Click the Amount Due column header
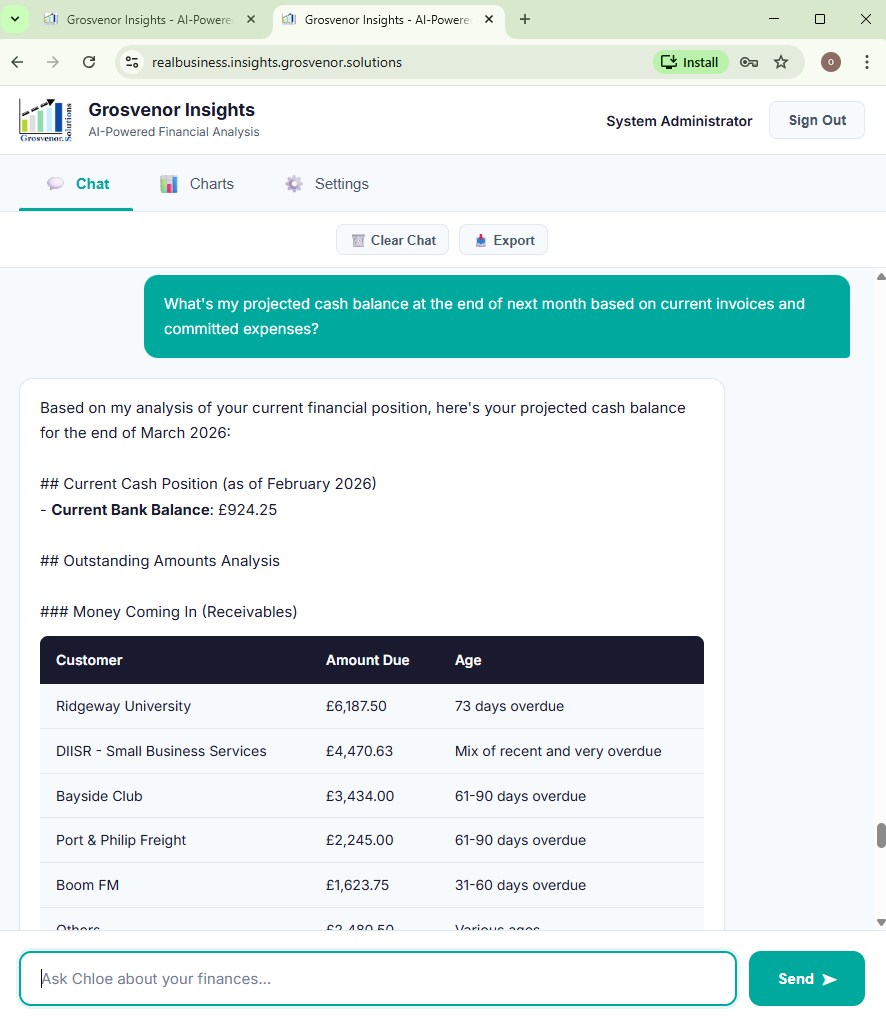 367,660
